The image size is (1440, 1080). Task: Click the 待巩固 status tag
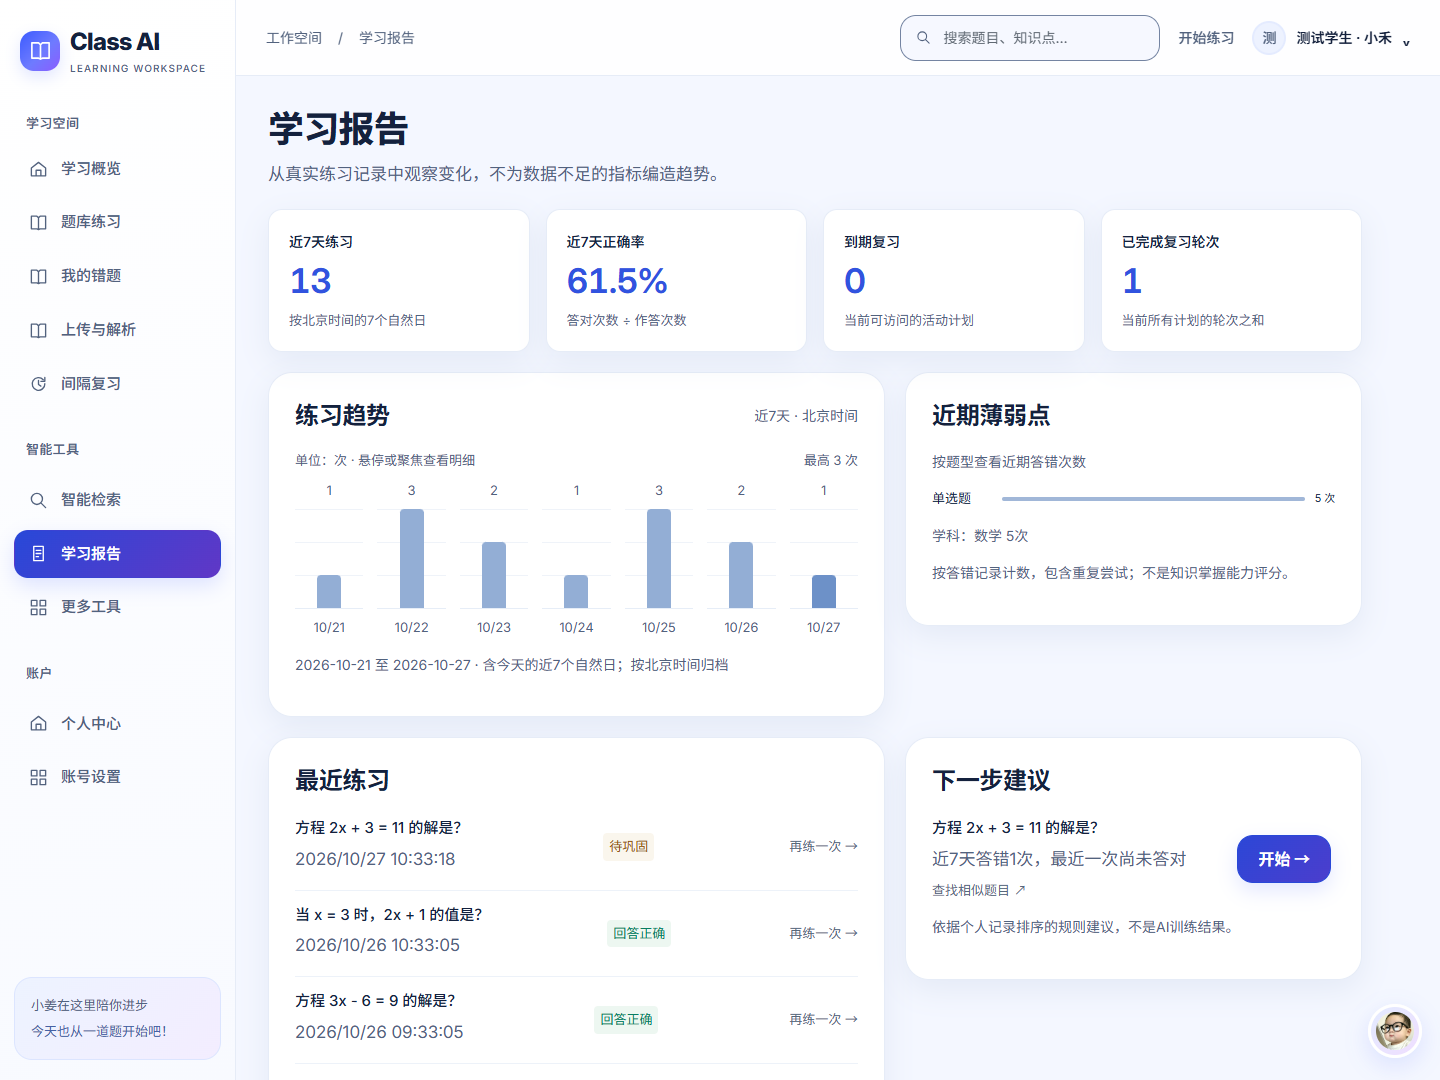pyautogui.click(x=629, y=846)
